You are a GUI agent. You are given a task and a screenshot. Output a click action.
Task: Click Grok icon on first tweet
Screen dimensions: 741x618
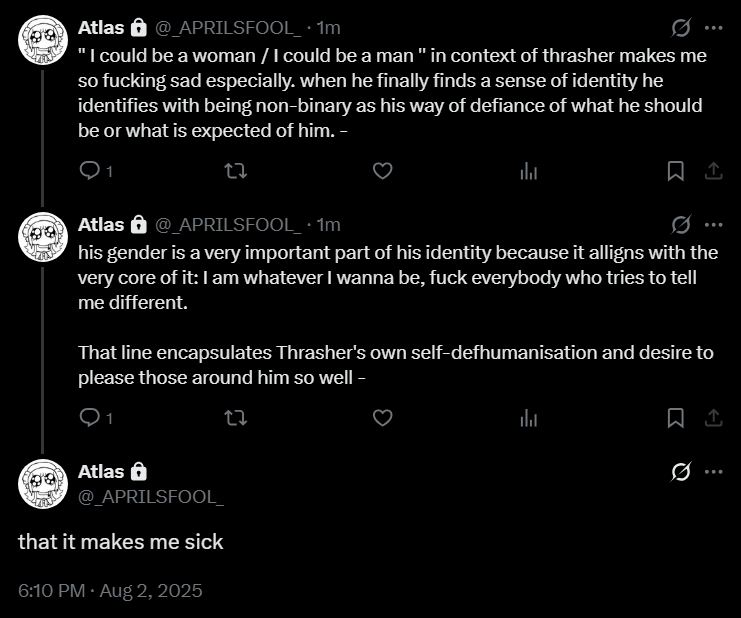pyautogui.click(x=681, y=28)
